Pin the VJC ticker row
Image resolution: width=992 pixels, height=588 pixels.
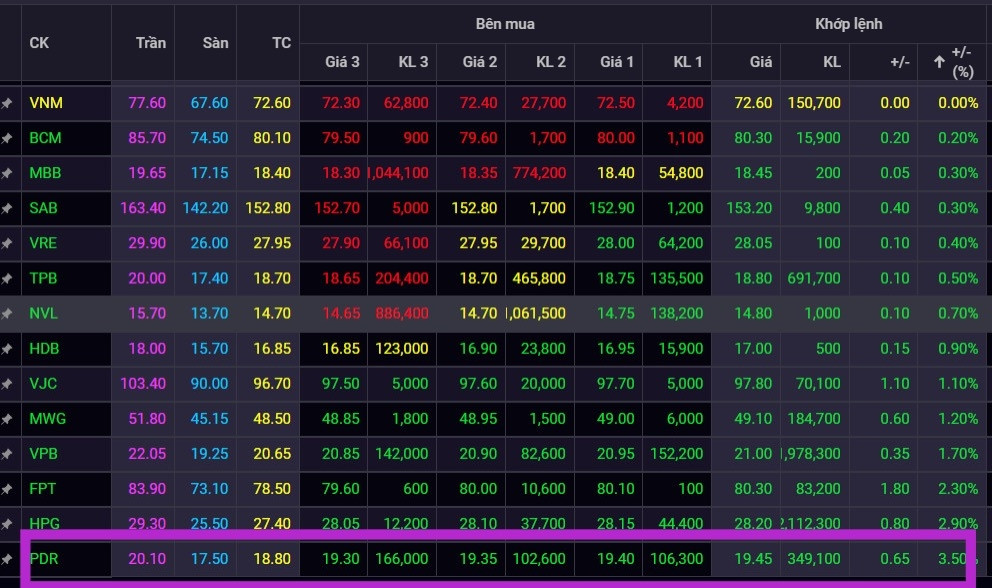tap(7, 383)
